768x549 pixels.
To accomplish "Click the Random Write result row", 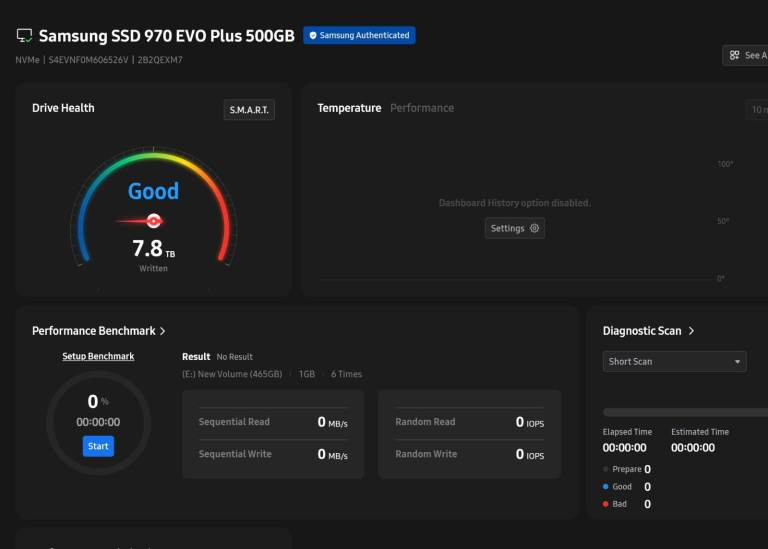I will 469,454.
